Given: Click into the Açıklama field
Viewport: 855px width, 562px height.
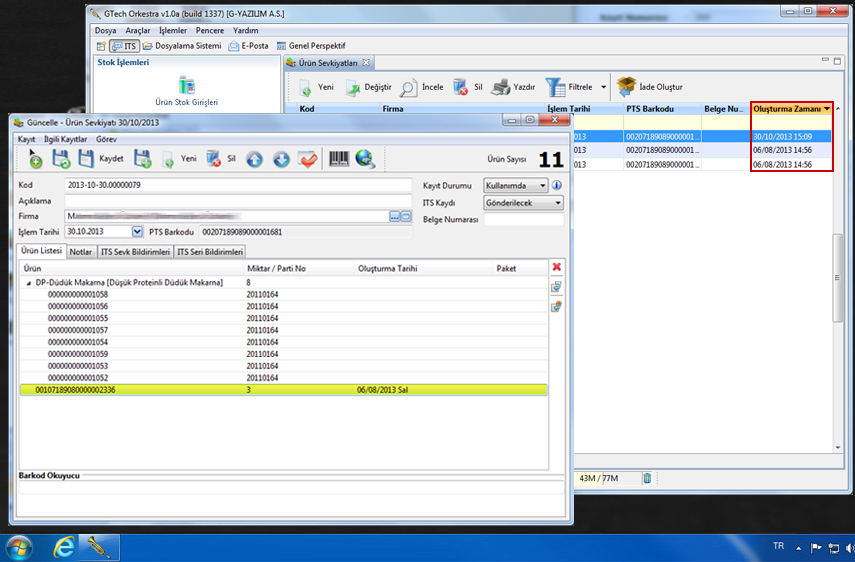Looking at the screenshot, I should [238, 201].
